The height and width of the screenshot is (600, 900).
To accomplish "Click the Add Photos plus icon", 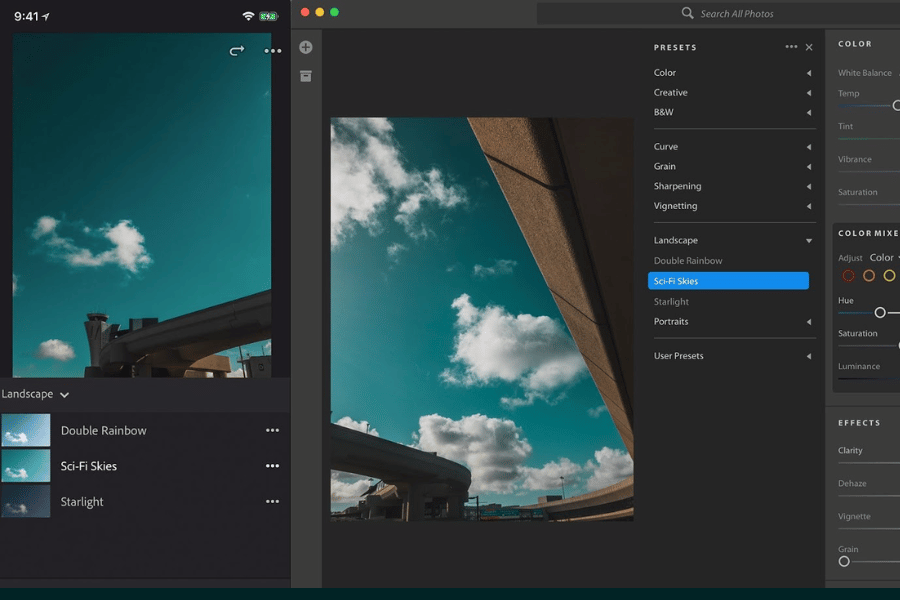I will tap(306, 47).
